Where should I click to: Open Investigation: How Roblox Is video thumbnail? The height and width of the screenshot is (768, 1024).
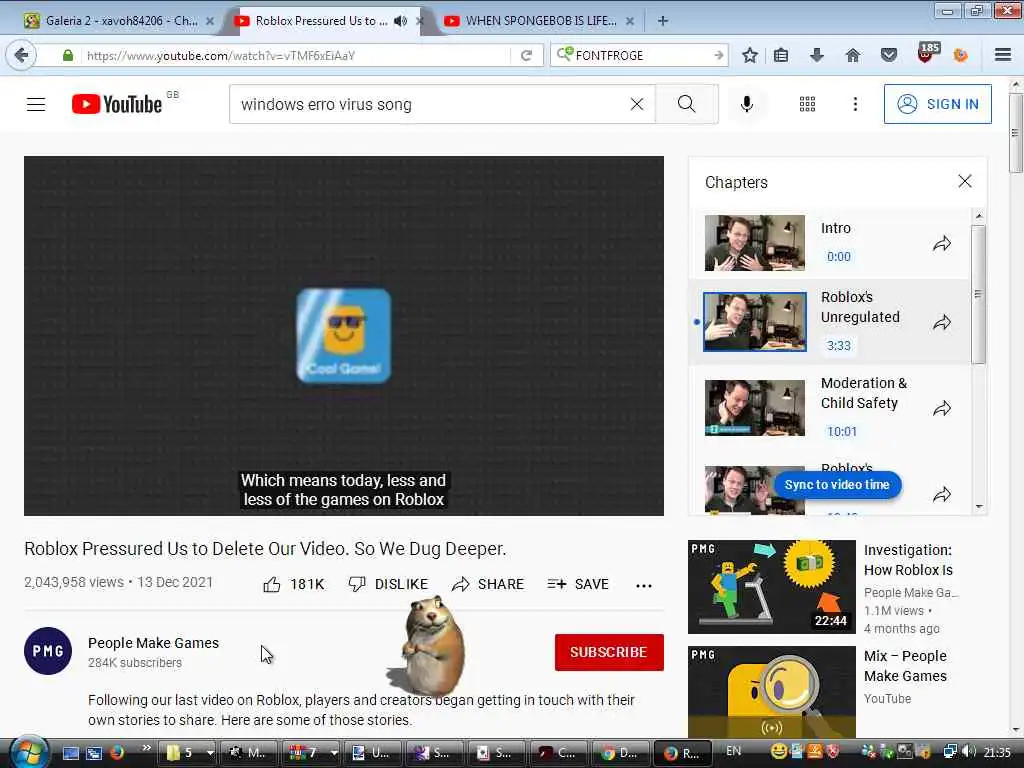(x=771, y=586)
